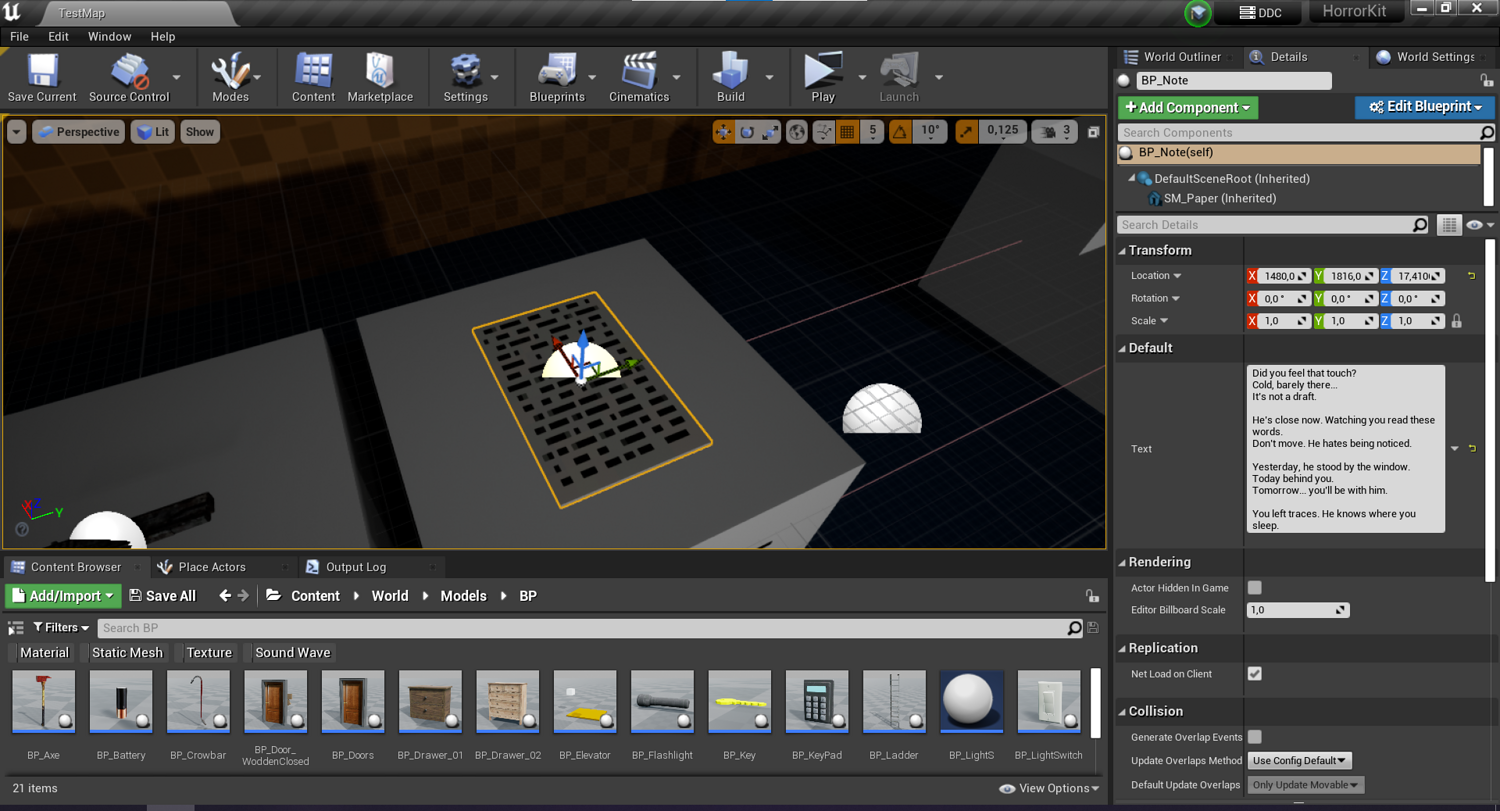
Task: Switch to the Output Log tab
Action: click(x=355, y=567)
